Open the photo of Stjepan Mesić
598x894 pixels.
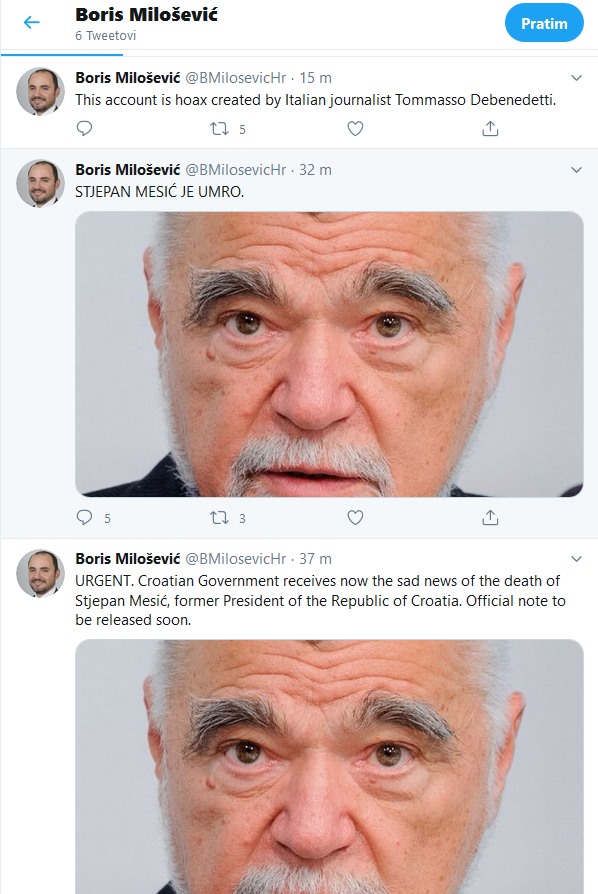point(328,355)
